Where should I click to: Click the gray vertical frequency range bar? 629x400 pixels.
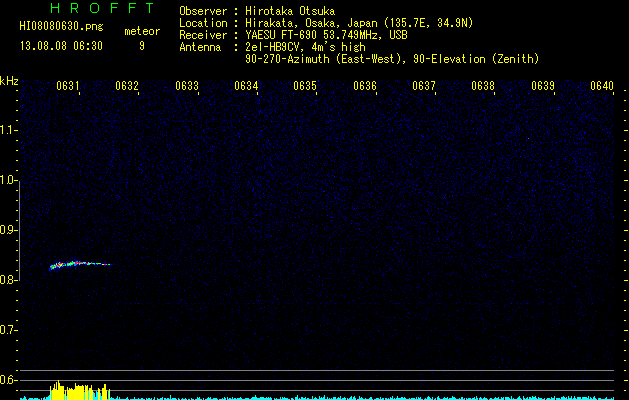click(19, 231)
